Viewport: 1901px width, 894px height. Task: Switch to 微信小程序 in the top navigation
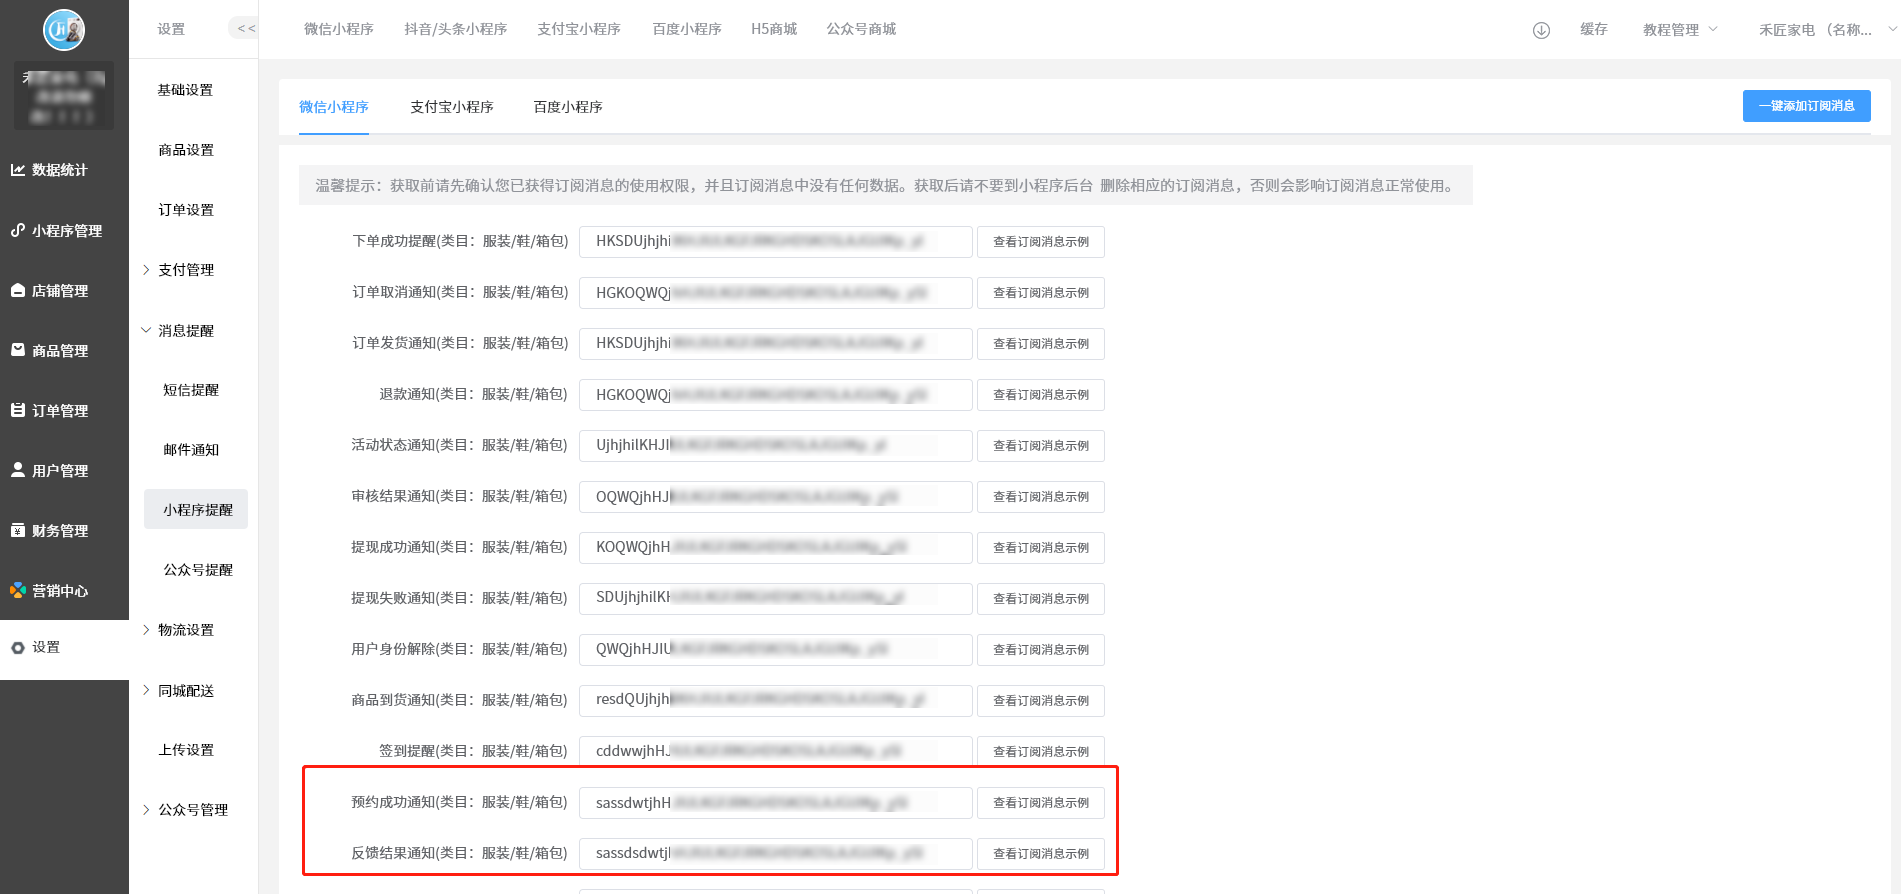tap(339, 29)
